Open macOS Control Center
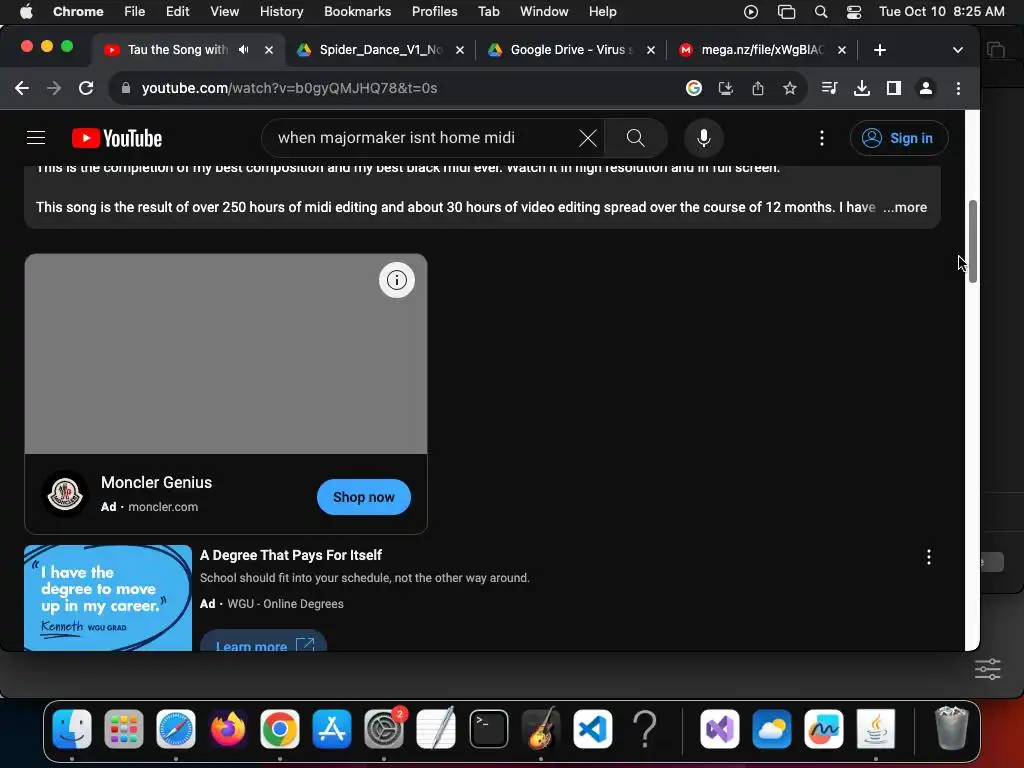The height and width of the screenshot is (768, 1024). tap(854, 12)
